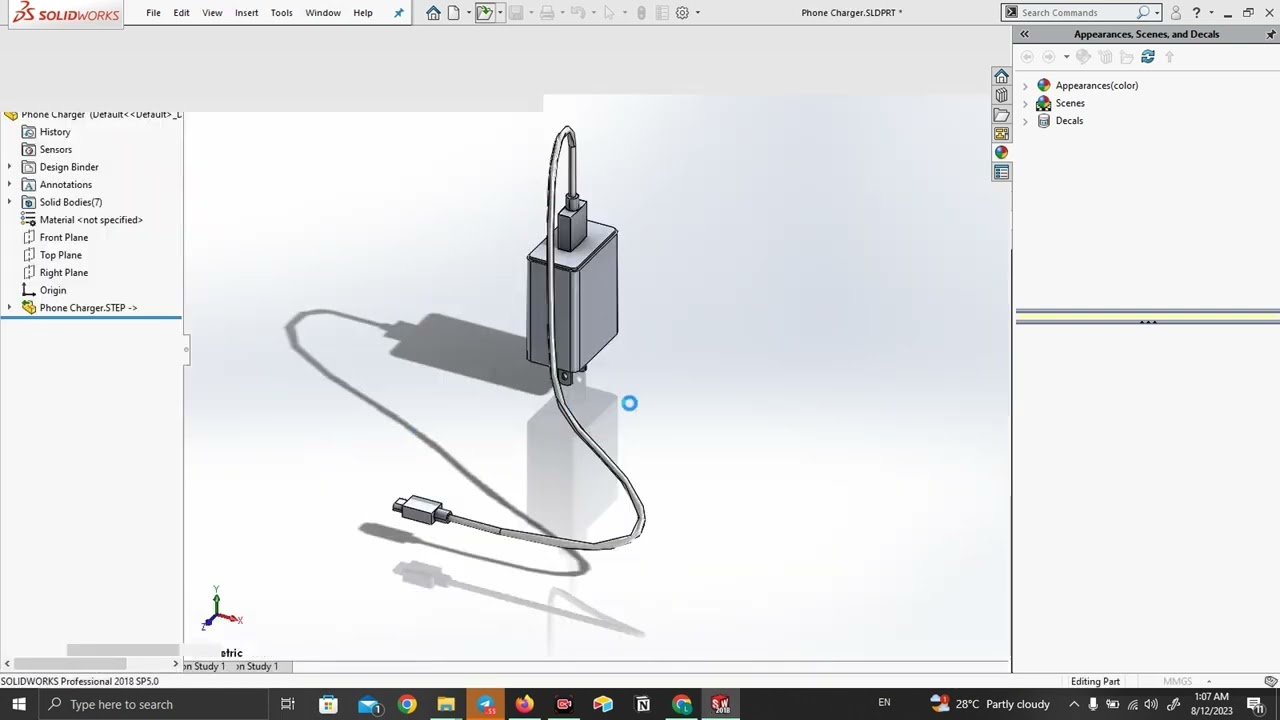
Task: Click the SOLIDWORKS logo
Action: (66, 13)
